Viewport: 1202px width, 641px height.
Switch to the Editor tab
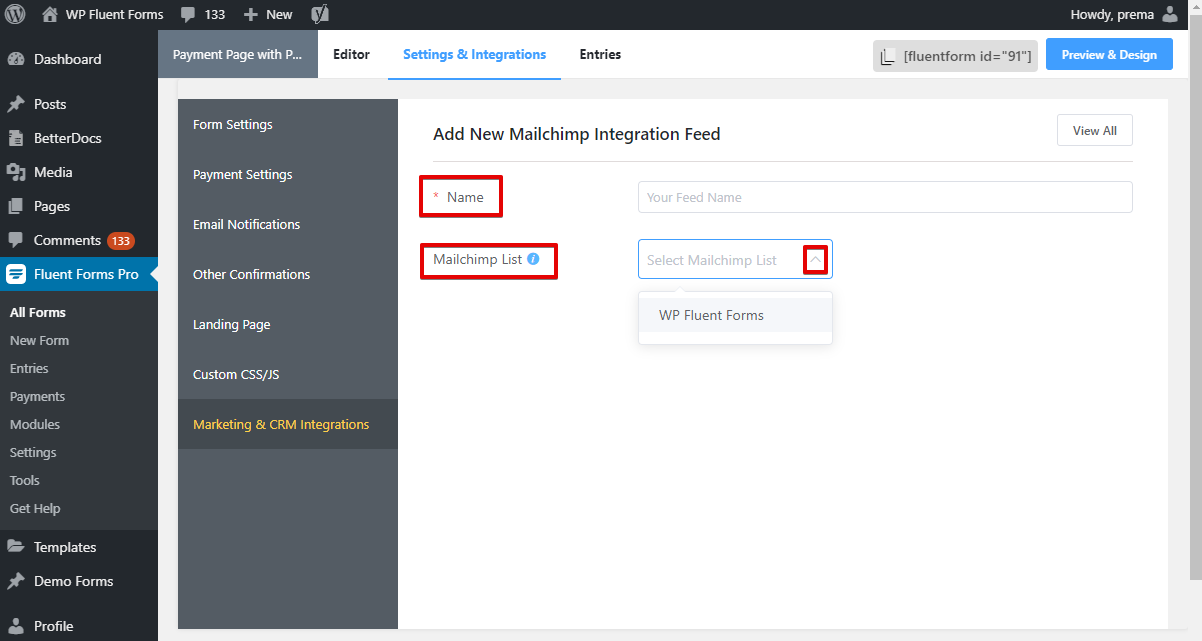[x=351, y=55]
